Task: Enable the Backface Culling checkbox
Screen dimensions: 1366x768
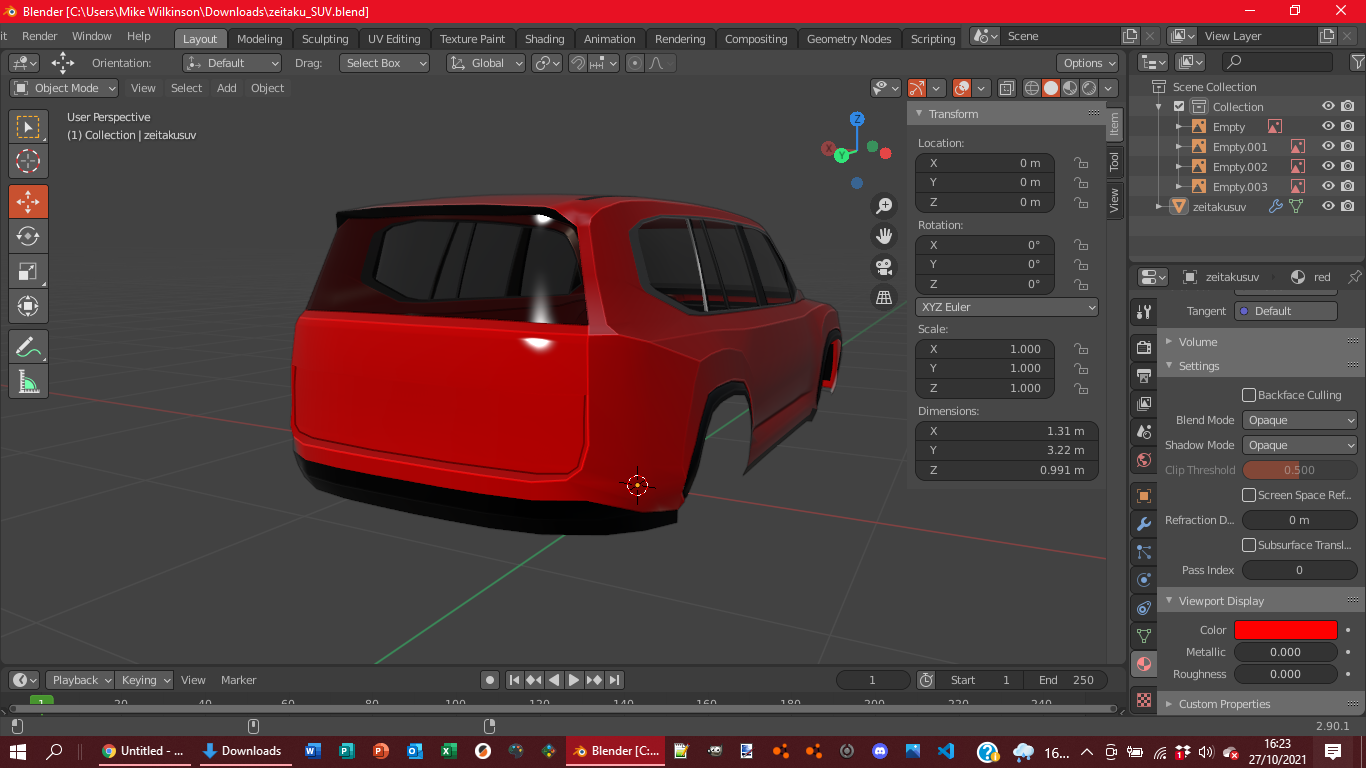Action: [x=1249, y=395]
